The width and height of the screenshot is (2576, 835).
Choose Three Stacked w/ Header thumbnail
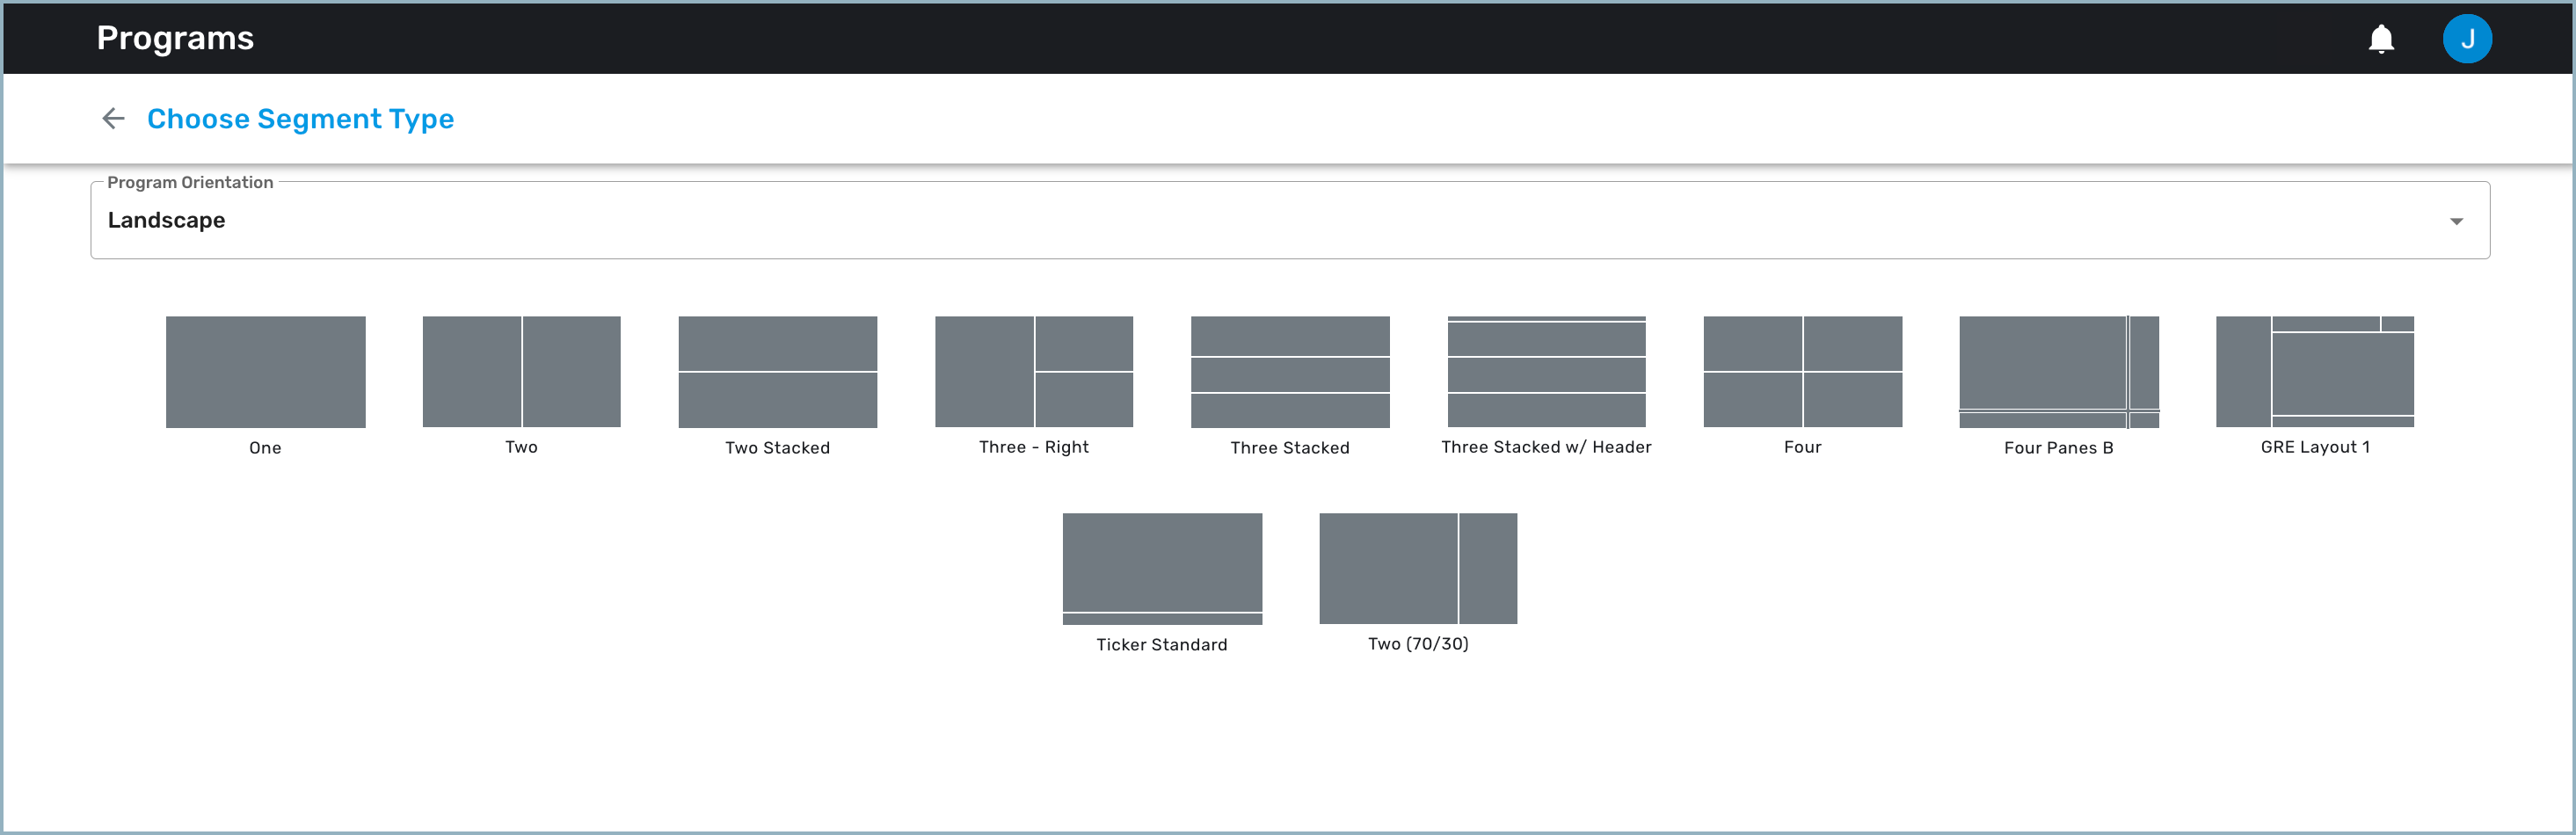click(1546, 372)
